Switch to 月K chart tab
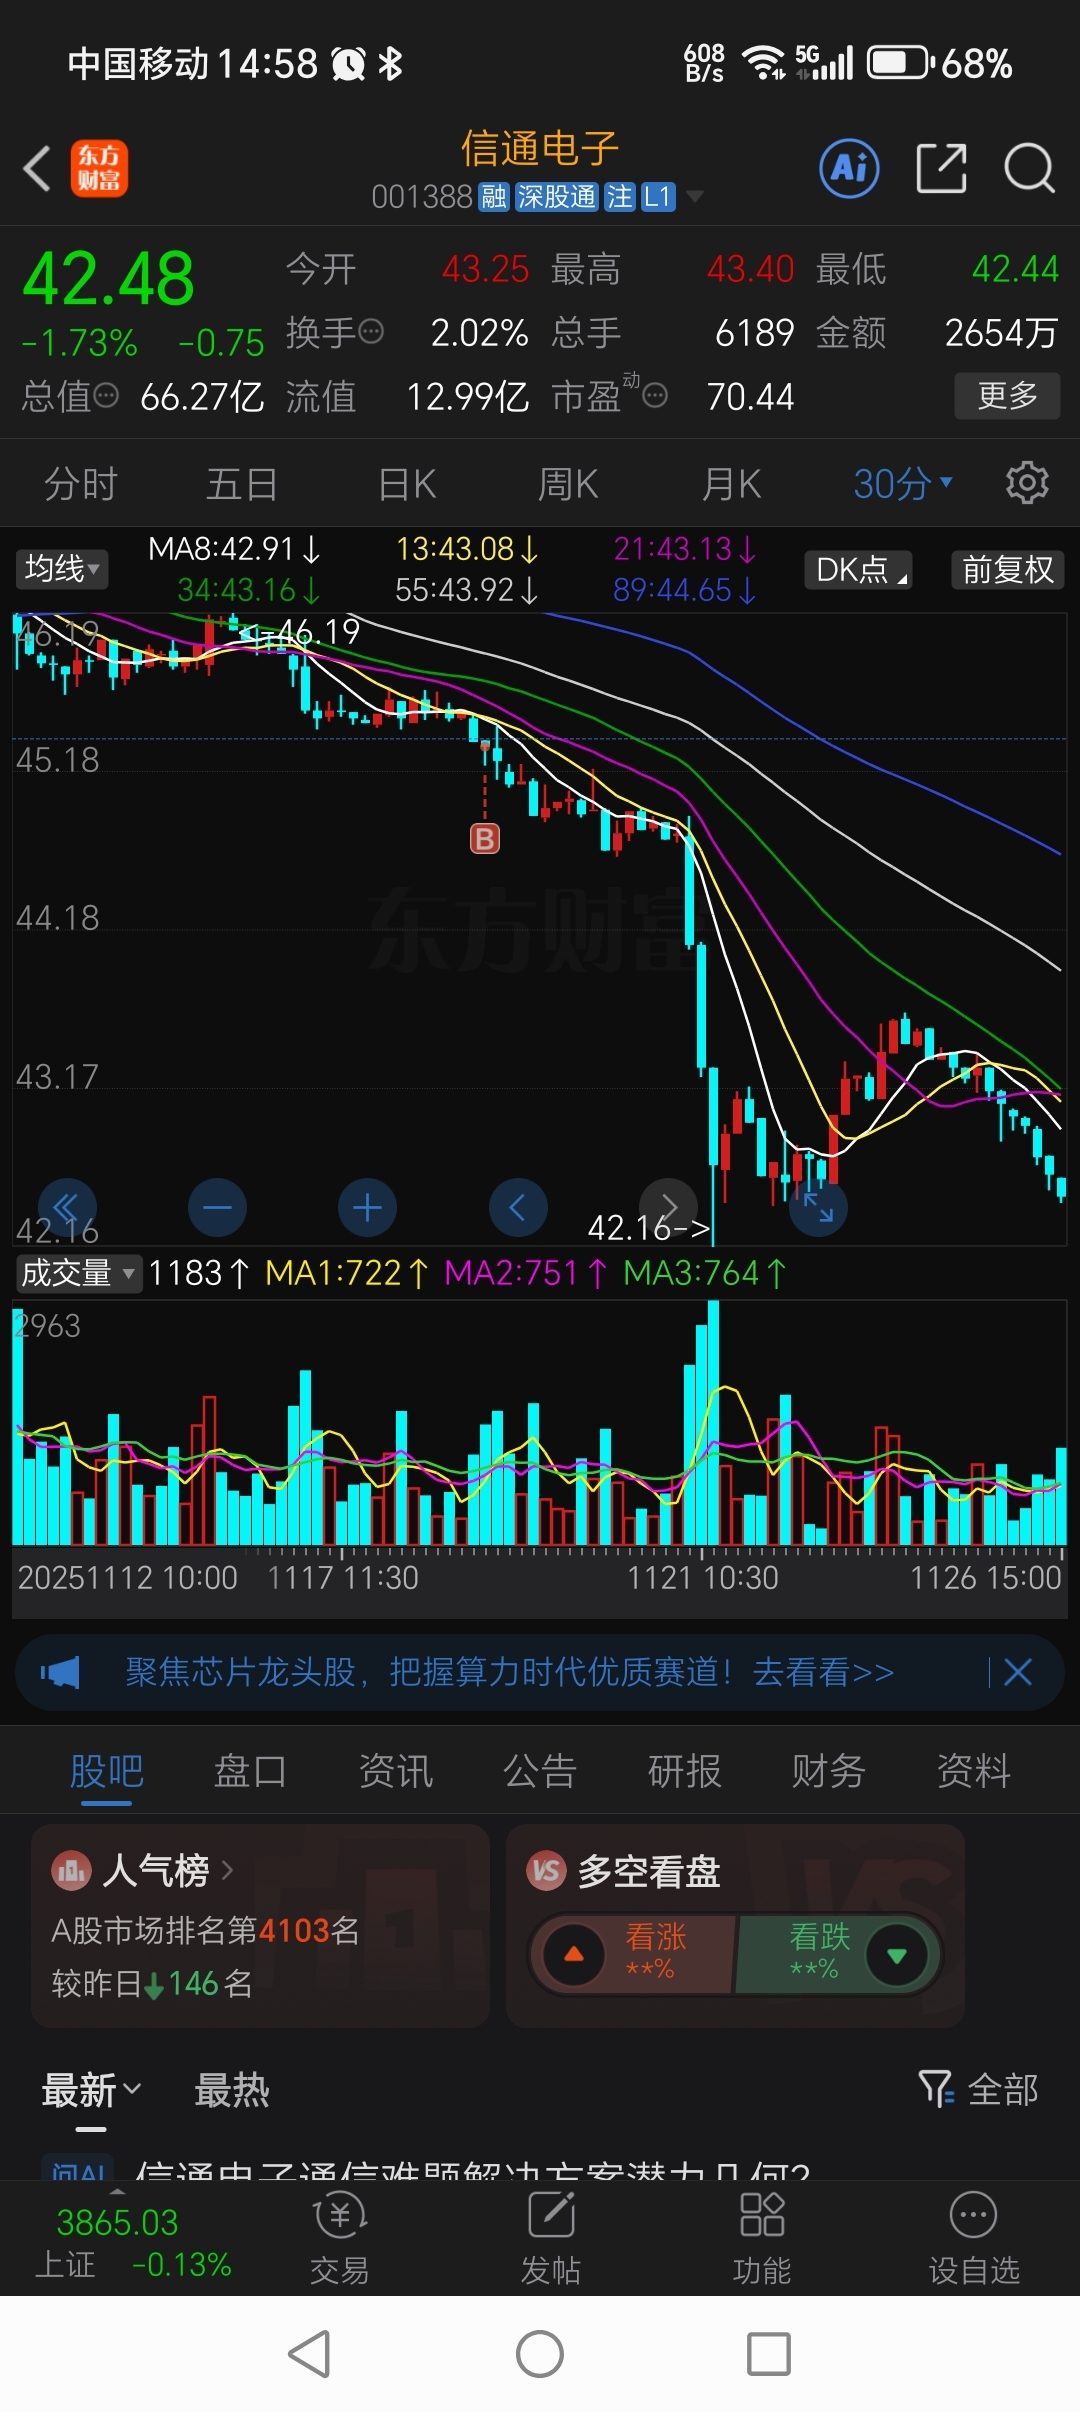 click(731, 484)
